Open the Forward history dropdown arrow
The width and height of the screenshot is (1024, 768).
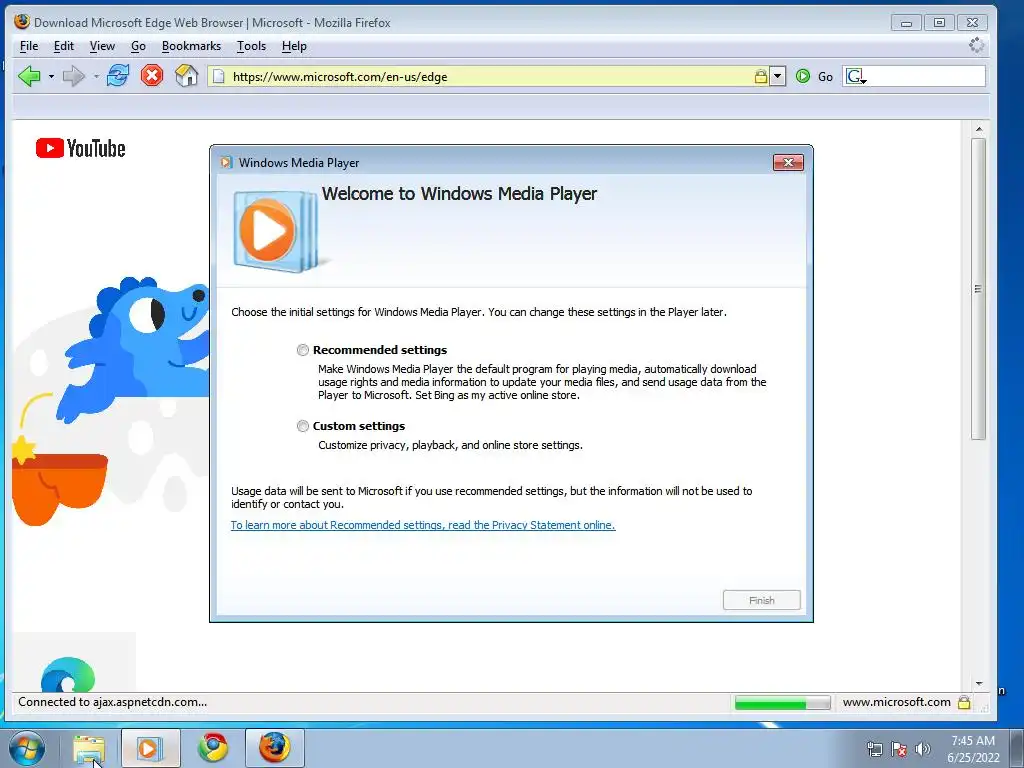[x=96, y=76]
